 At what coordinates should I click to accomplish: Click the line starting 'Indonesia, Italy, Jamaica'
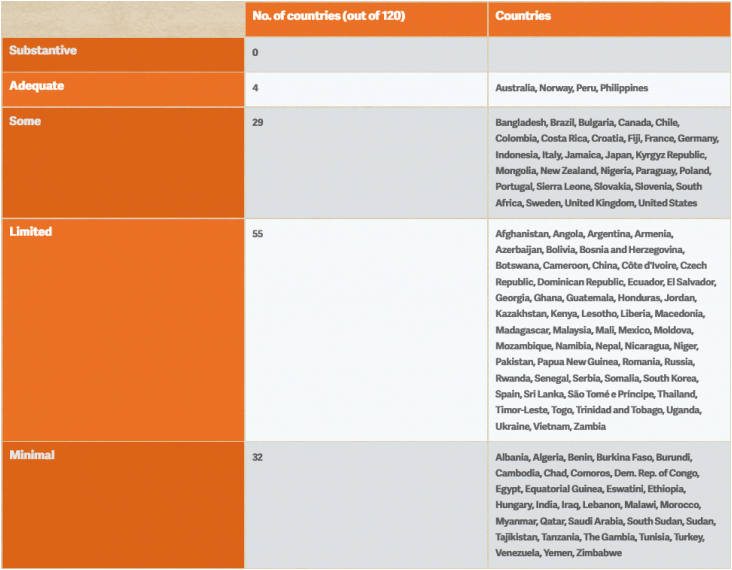point(601,155)
